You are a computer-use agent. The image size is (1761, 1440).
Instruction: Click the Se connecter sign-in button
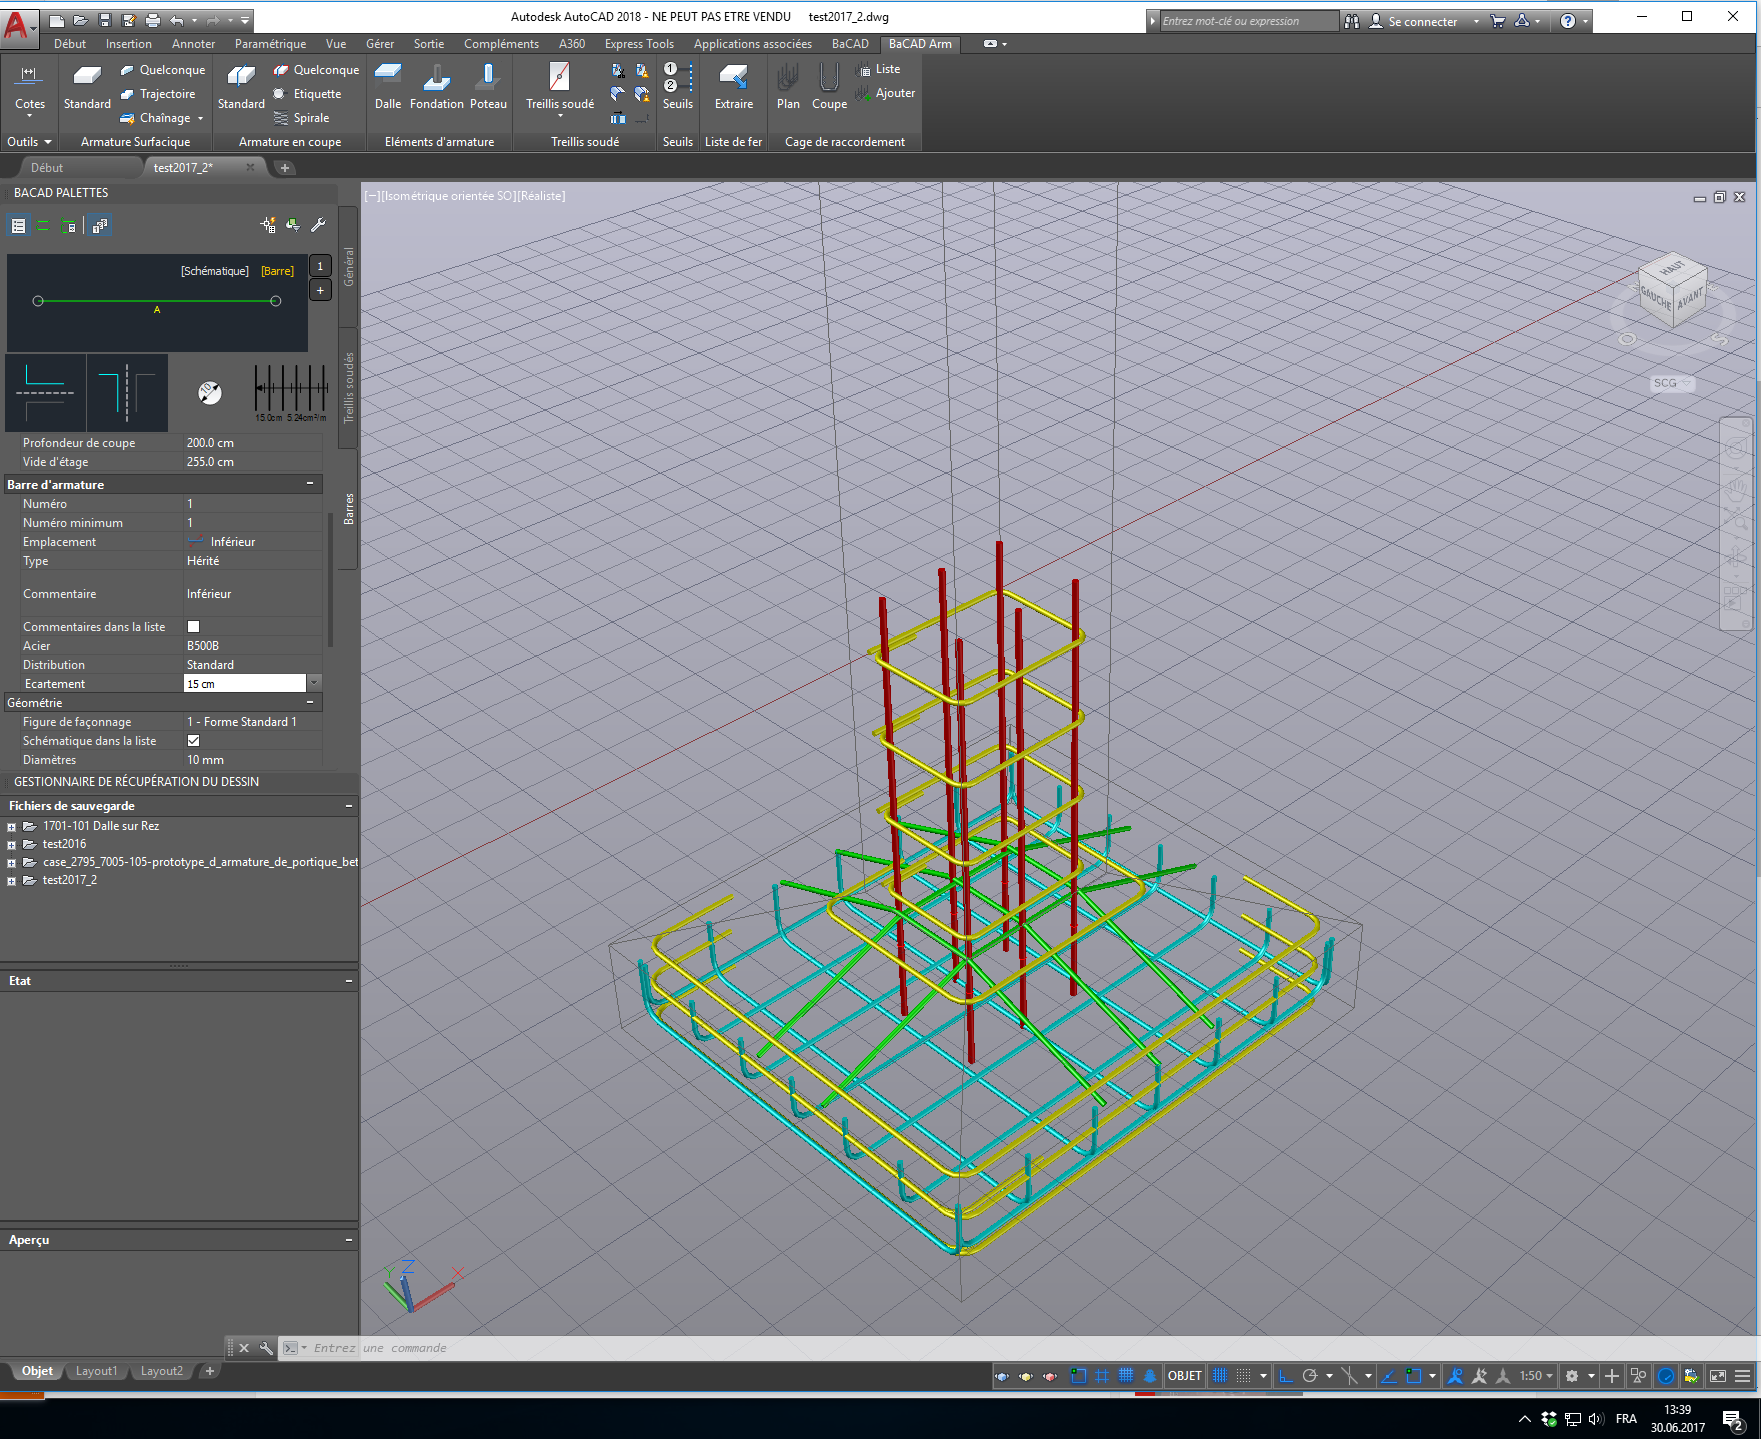[x=1421, y=21]
